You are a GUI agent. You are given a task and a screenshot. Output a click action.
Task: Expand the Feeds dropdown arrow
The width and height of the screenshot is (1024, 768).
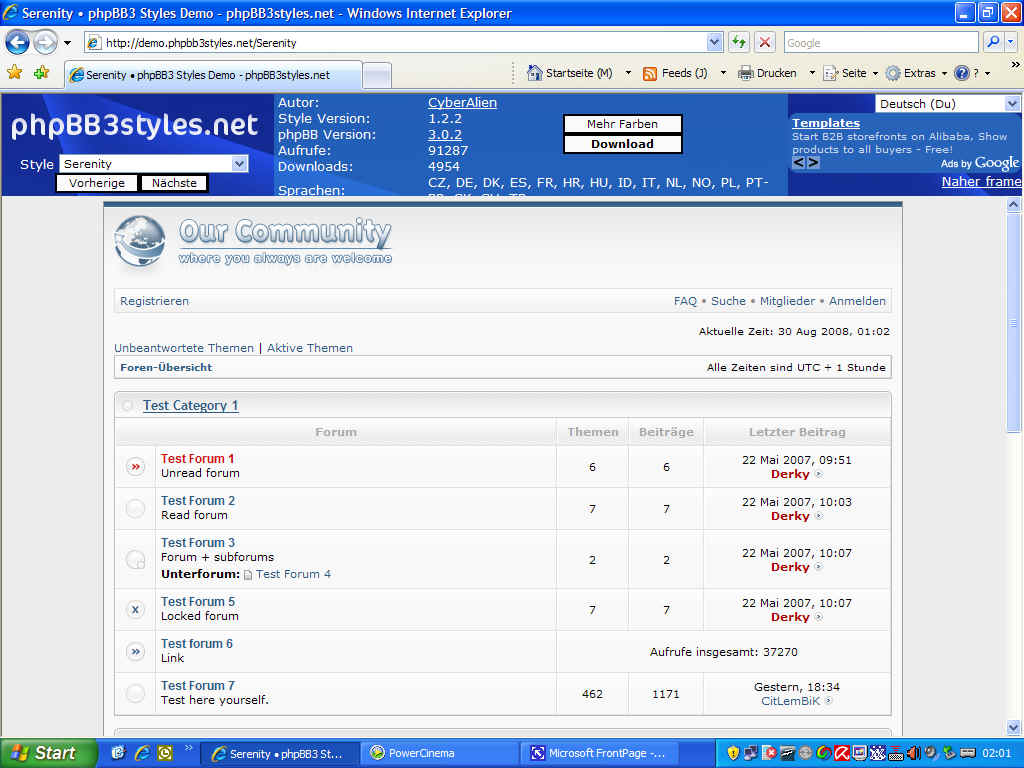[x=723, y=73]
